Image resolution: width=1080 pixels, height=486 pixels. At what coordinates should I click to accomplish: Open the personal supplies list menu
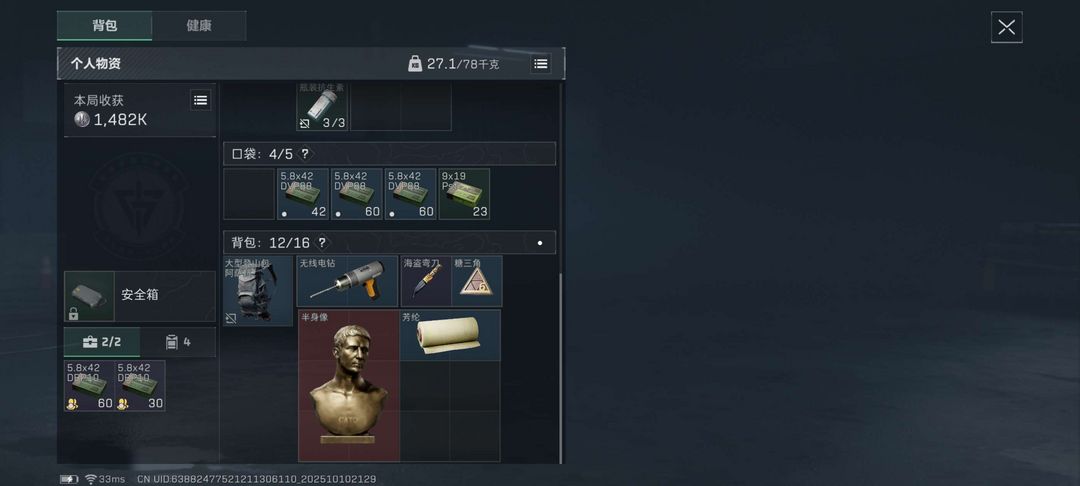click(x=541, y=63)
